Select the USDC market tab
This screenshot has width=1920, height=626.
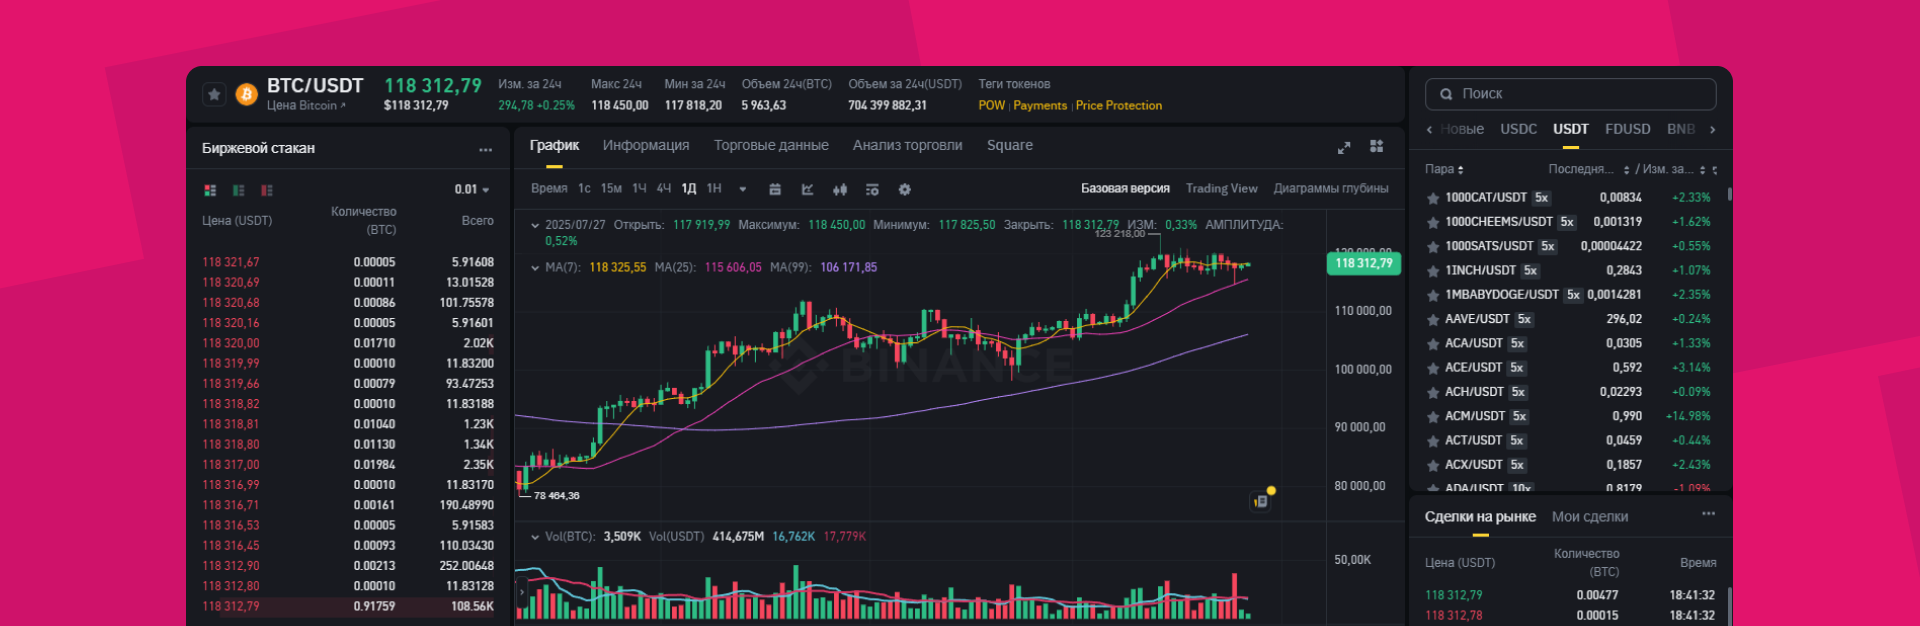[1518, 129]
